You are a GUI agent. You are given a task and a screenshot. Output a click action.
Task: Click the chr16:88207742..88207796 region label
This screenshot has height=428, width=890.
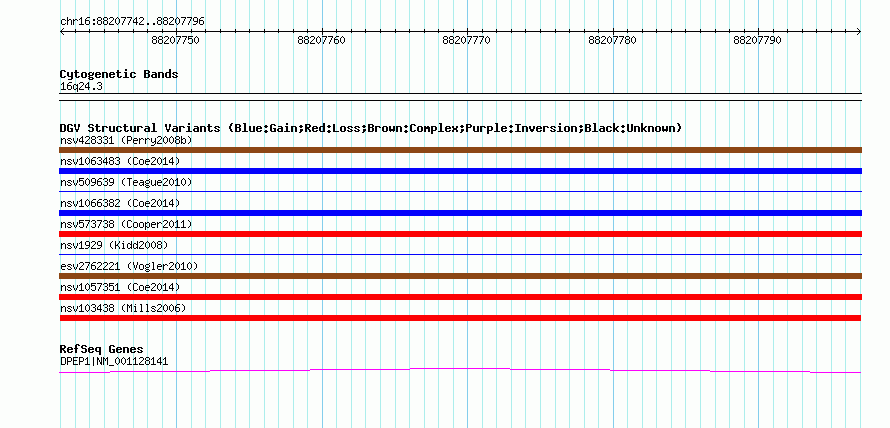132,22
